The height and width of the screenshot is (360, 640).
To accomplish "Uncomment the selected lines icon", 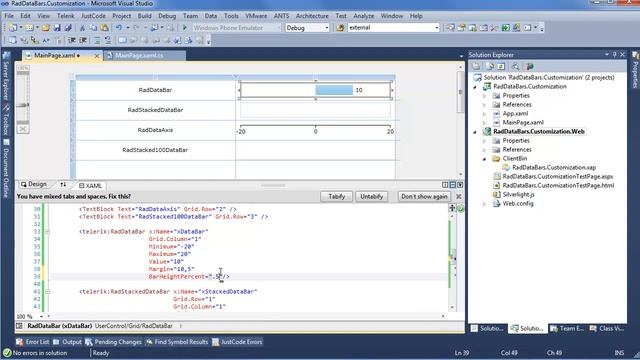I will tap(108, 40).
